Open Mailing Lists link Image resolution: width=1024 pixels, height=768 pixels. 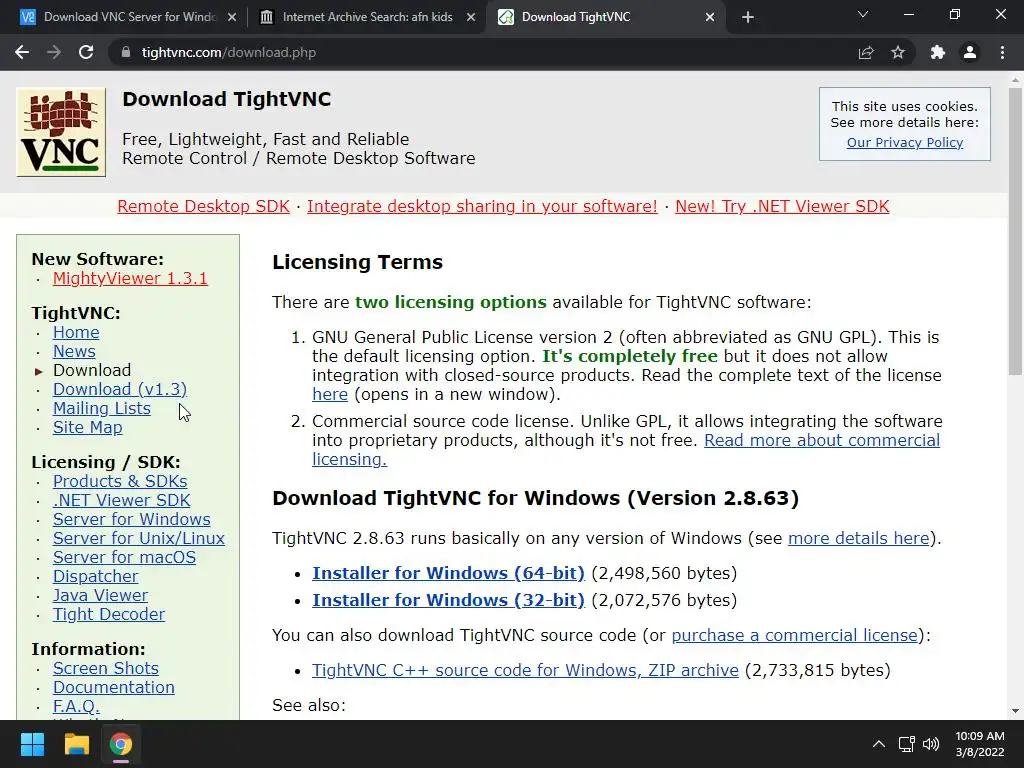pos(101,408)
